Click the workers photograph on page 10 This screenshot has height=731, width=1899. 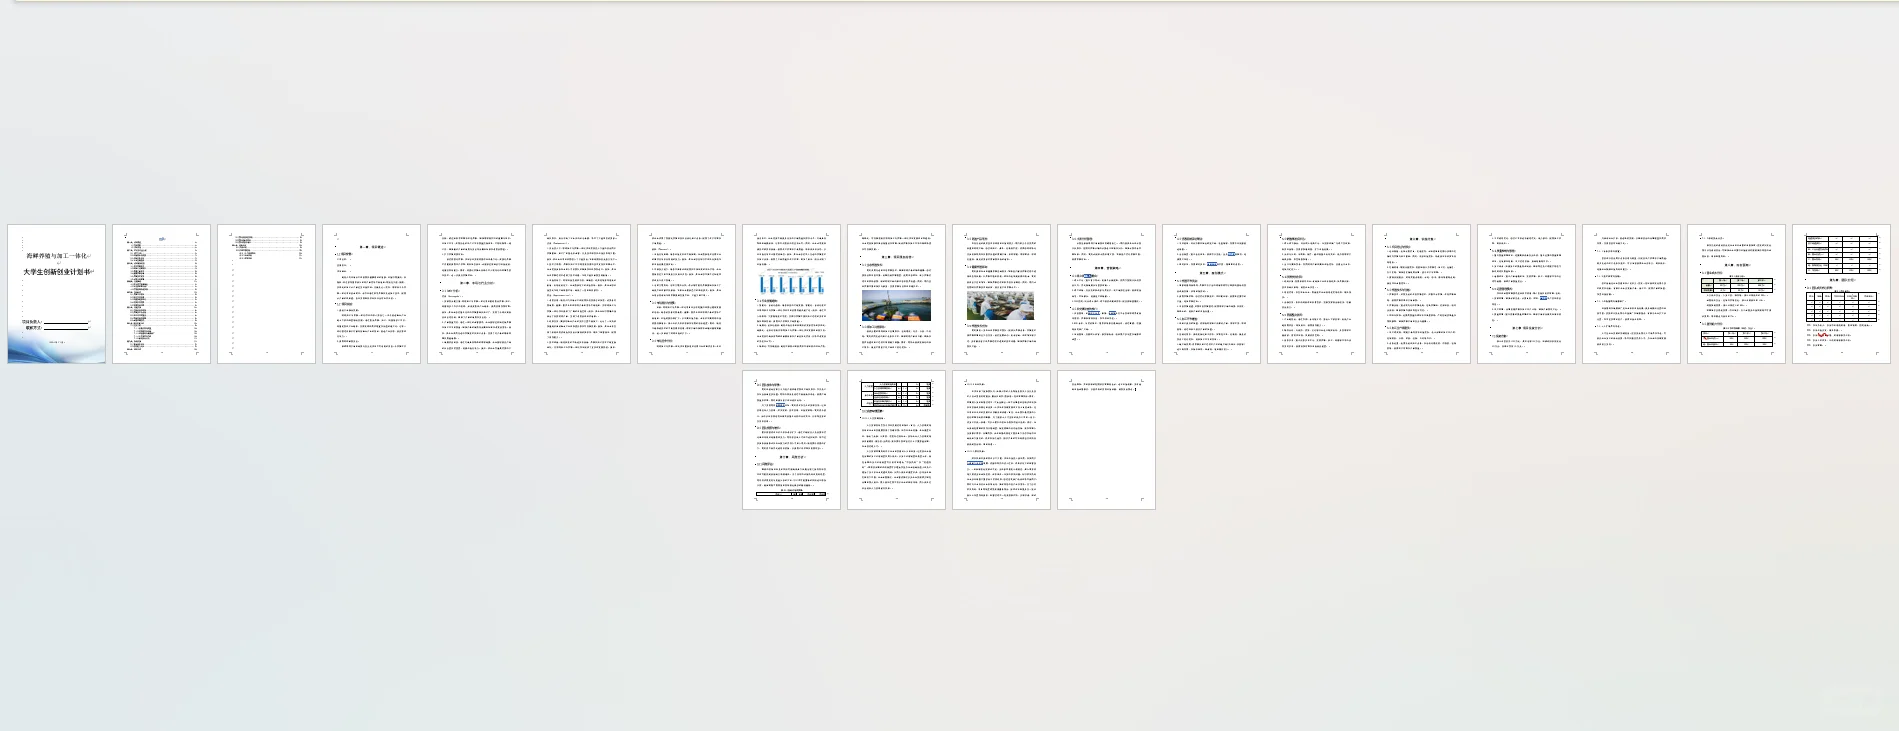pos(1001,305)
